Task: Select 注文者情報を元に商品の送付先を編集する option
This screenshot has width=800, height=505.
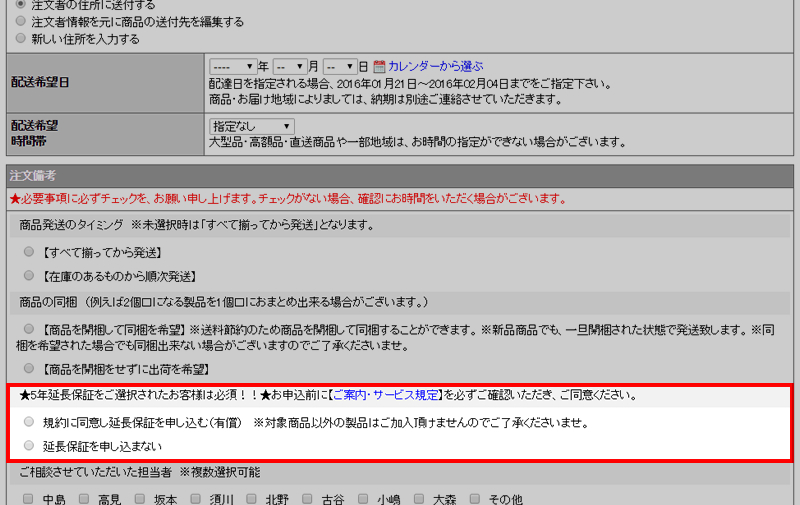Action: pyautogui.click(x=21, y=21)
